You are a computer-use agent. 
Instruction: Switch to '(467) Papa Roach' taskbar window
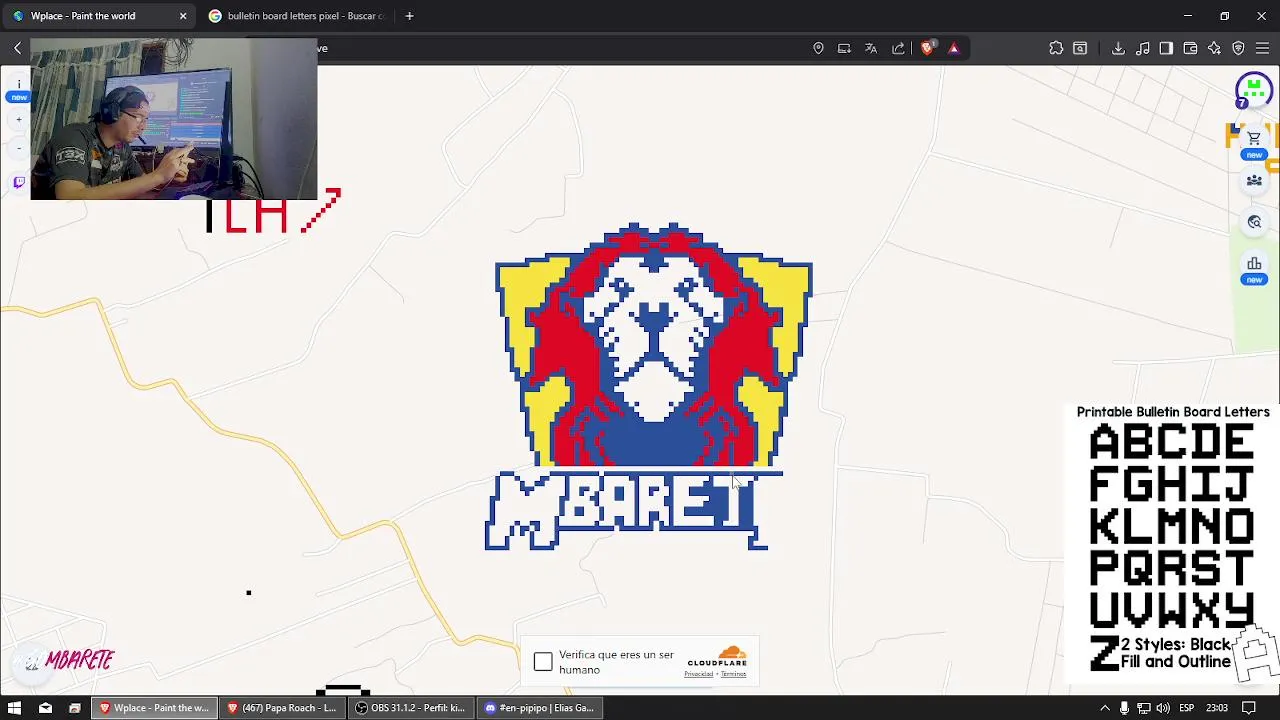pos(283,708)
